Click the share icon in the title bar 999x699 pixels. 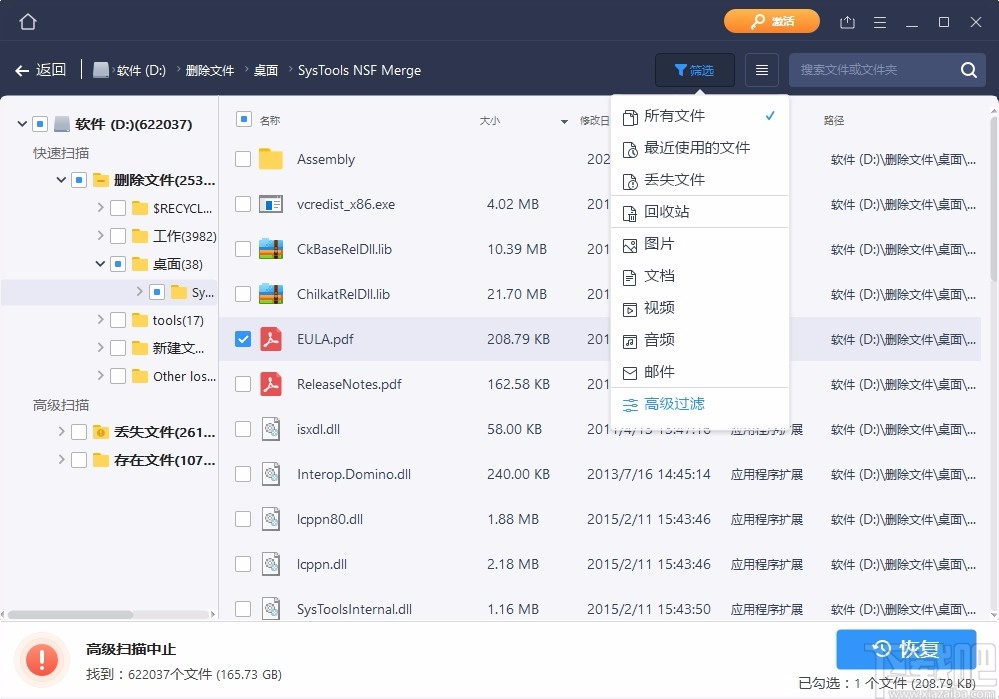[x=844, y=20]
